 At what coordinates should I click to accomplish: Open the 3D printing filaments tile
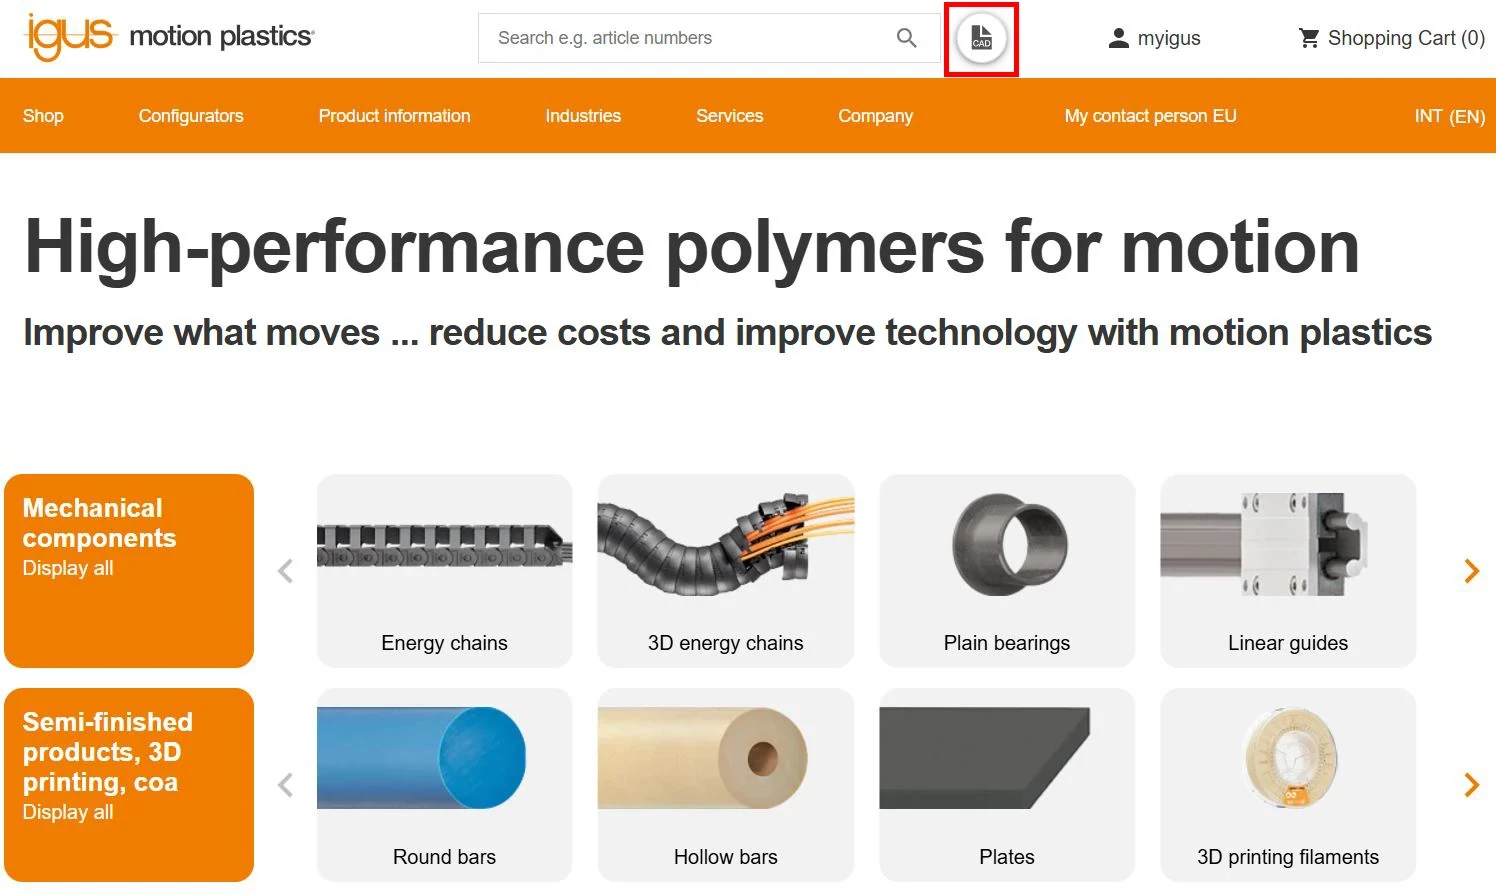pyautogui.click(x=1288, y=785)
